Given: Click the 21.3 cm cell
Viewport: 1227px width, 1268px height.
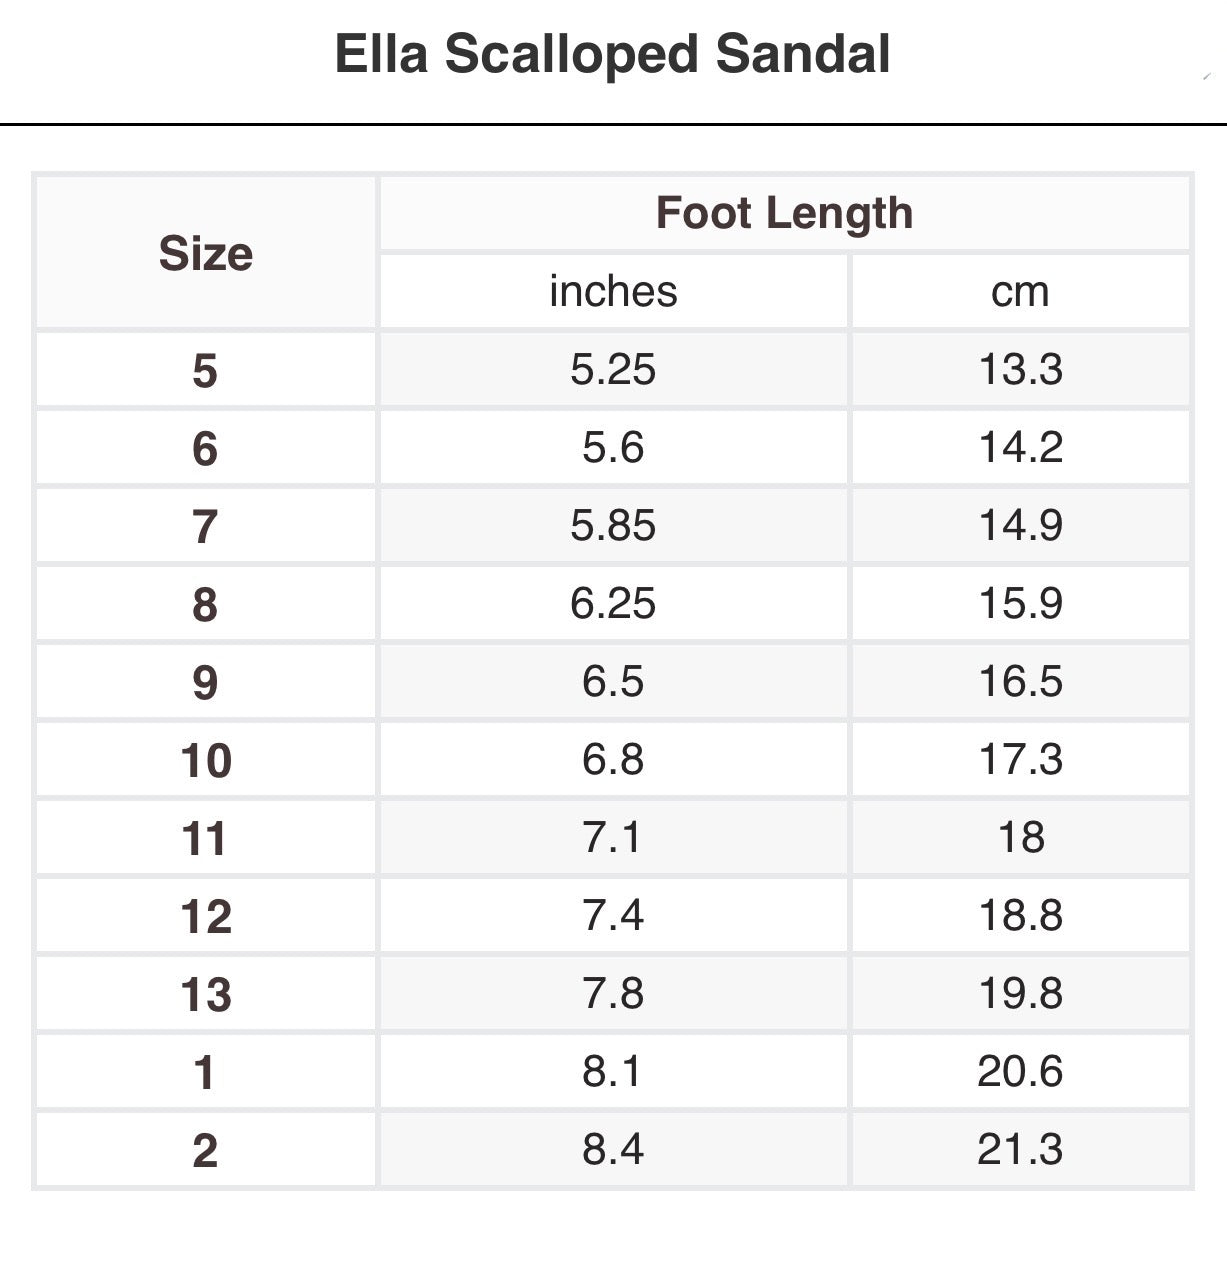Looking at the screenshot, I should coord(1020,1149).
